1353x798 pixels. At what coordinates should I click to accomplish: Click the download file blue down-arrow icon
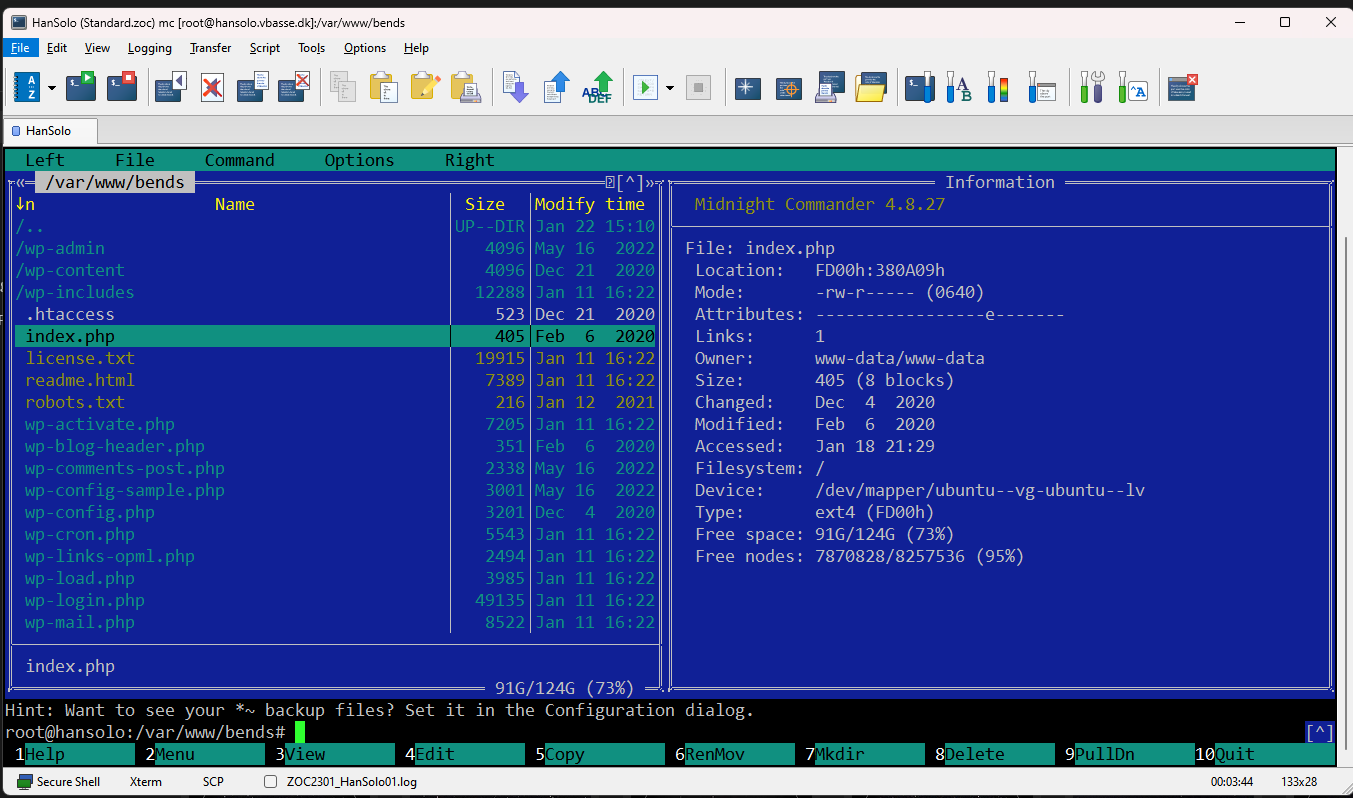[515, 87]
